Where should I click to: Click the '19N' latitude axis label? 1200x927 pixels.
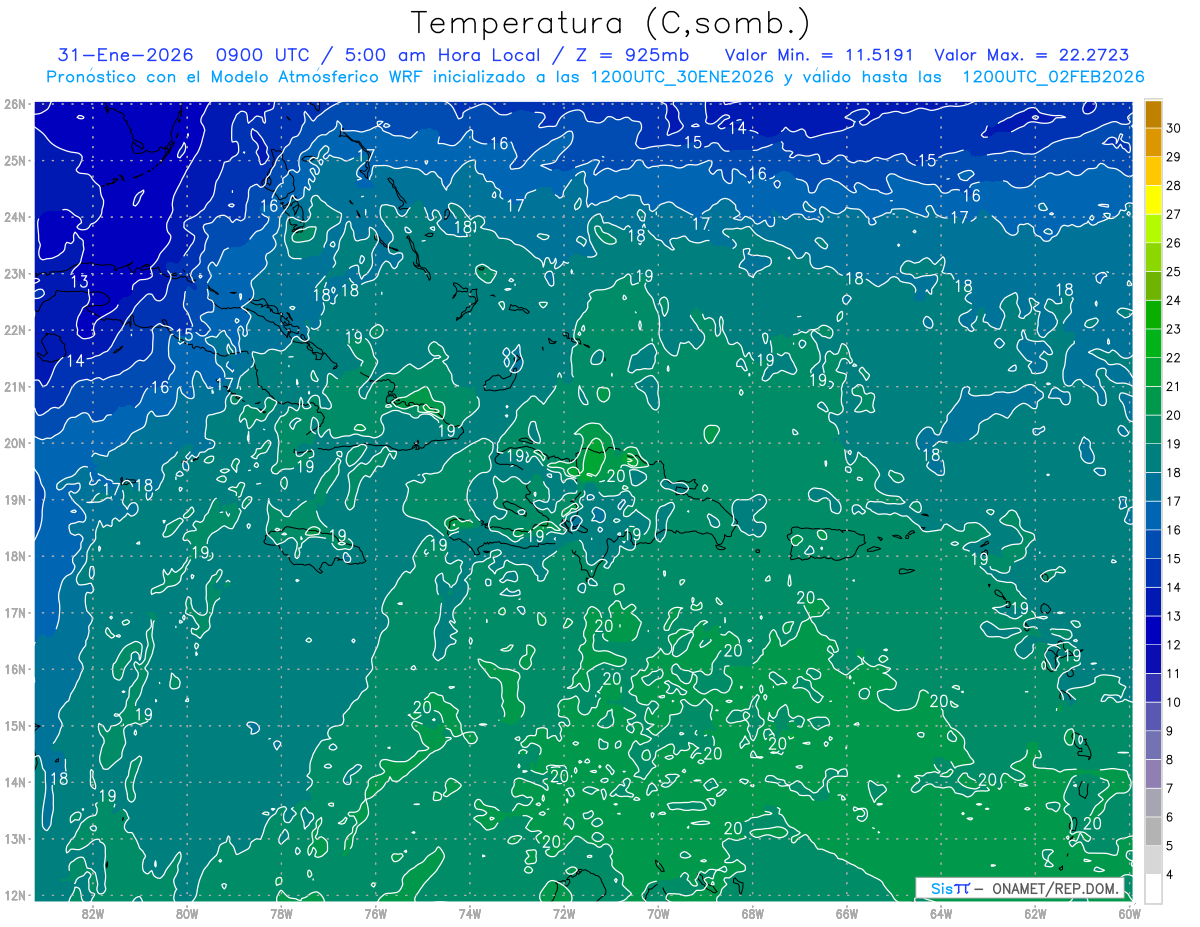(x=15, y=499)
